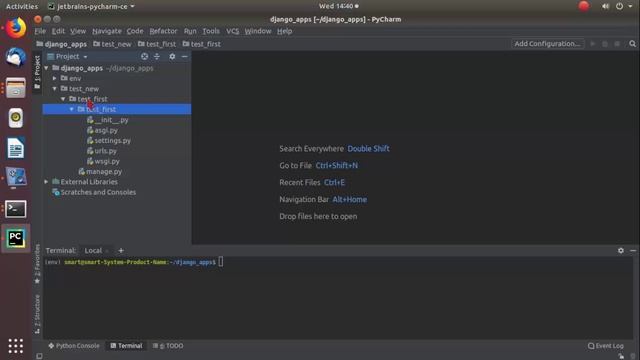Collapse the django_apps root folder
640x360 pixels.
click(46, 68)
